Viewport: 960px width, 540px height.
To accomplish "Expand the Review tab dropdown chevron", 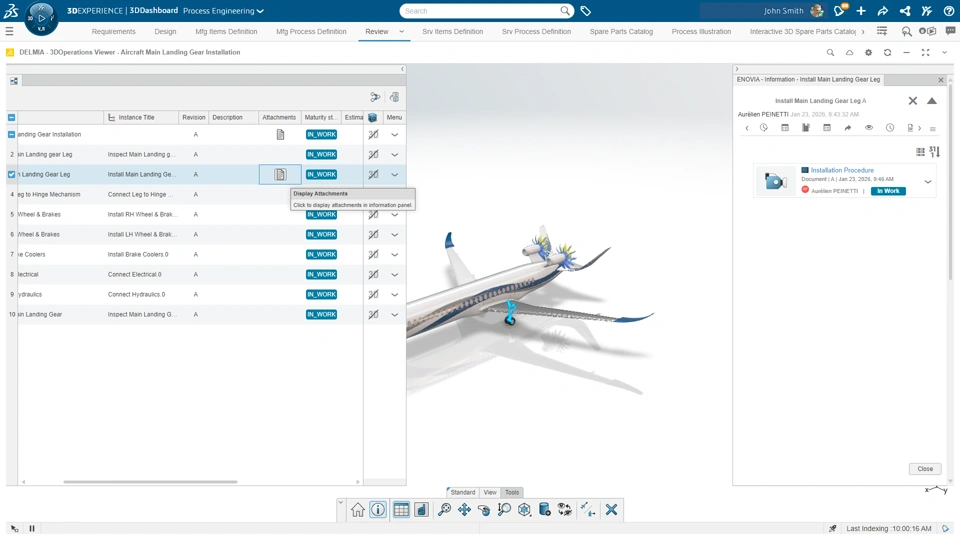I will pos(402,31).
